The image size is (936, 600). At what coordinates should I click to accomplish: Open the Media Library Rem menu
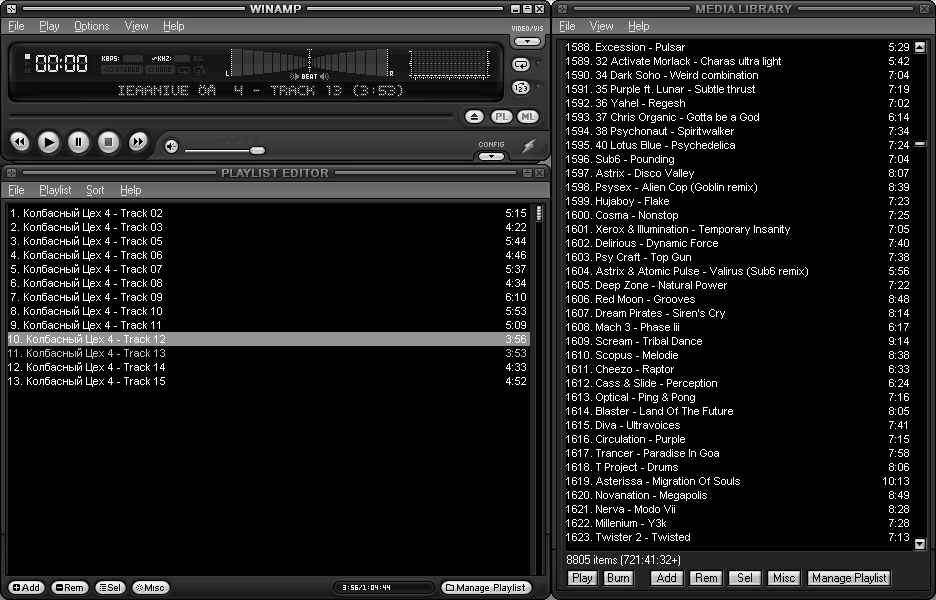[x=706, y=578]
